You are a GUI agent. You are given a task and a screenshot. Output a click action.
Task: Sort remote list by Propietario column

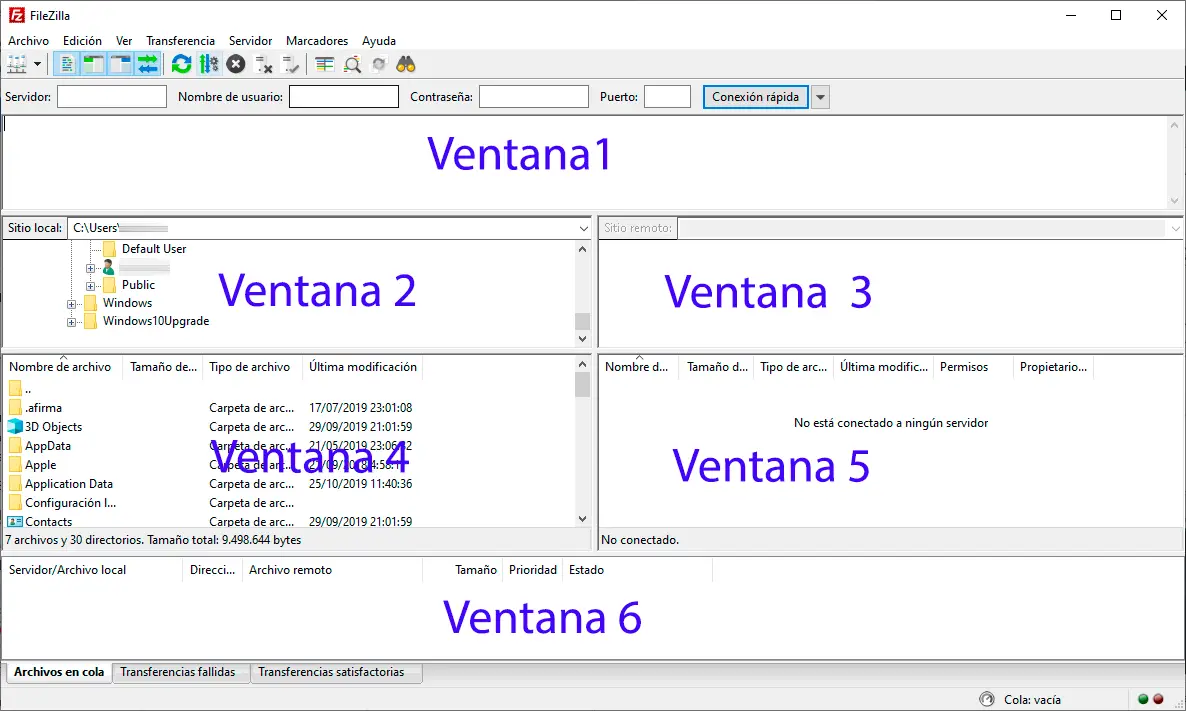click(x=1054, y=367)
